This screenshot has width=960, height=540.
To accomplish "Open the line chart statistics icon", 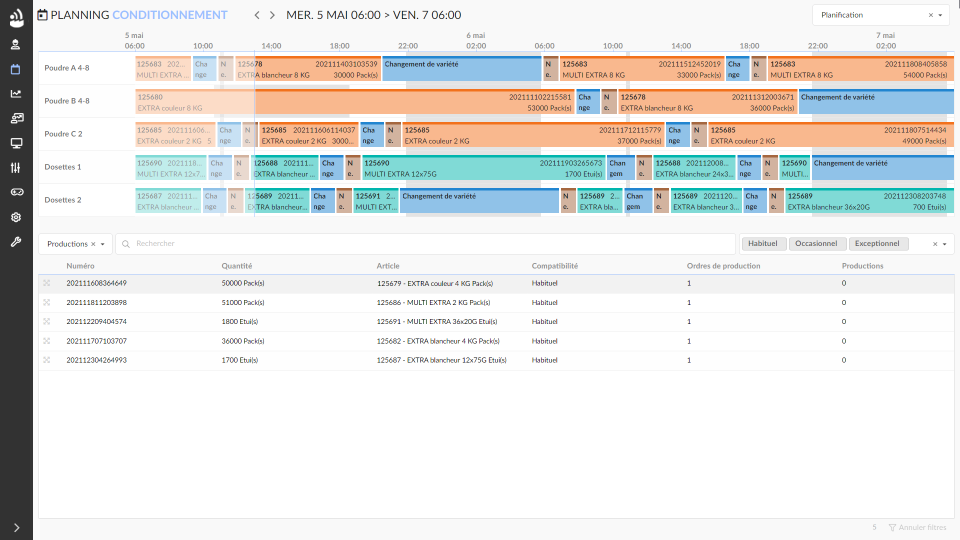I will [15, 94].
